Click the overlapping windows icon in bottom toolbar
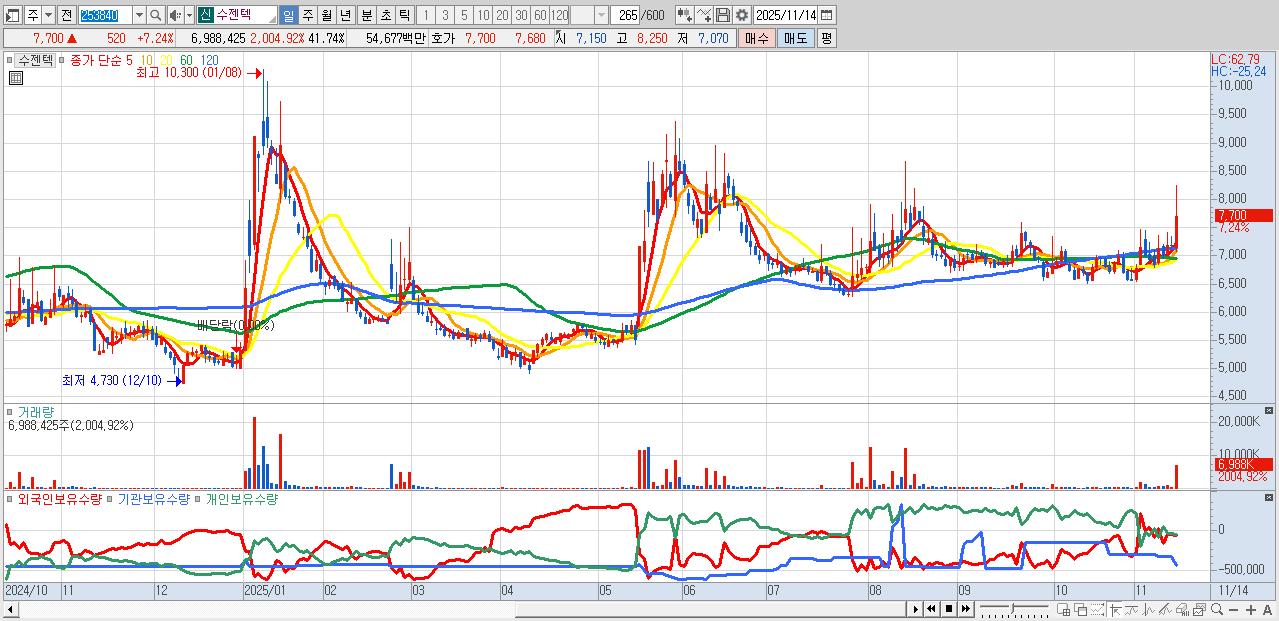 tap(1081, 609)
